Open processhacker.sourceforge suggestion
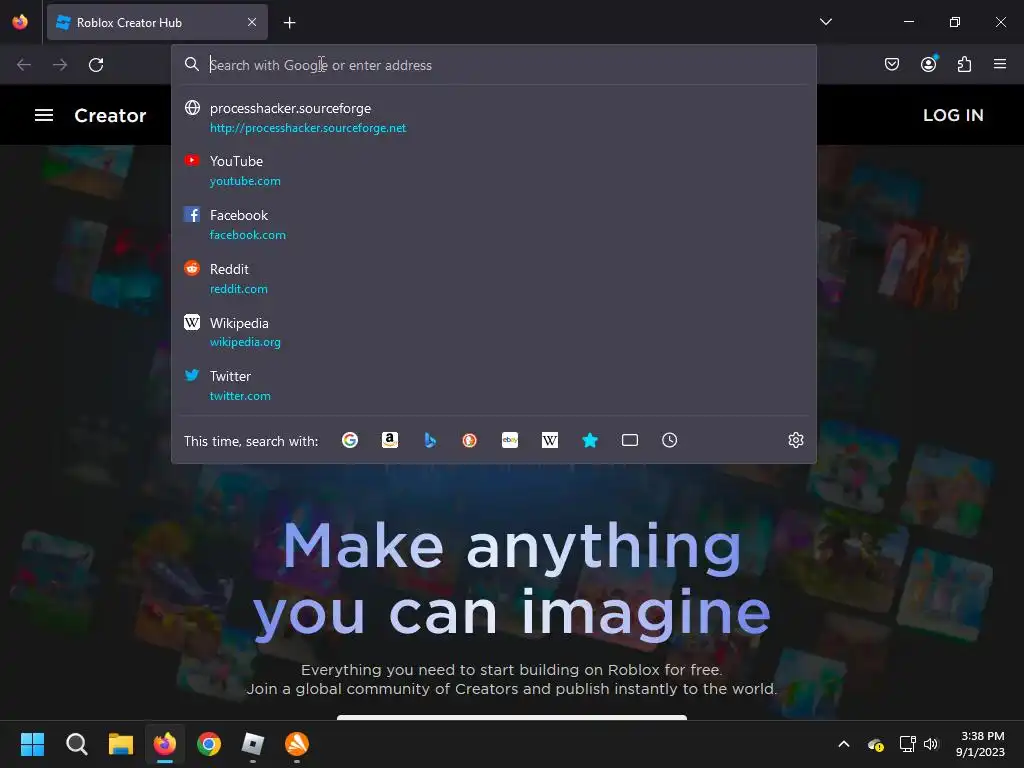1024x768 pixels. coord(494,118)
